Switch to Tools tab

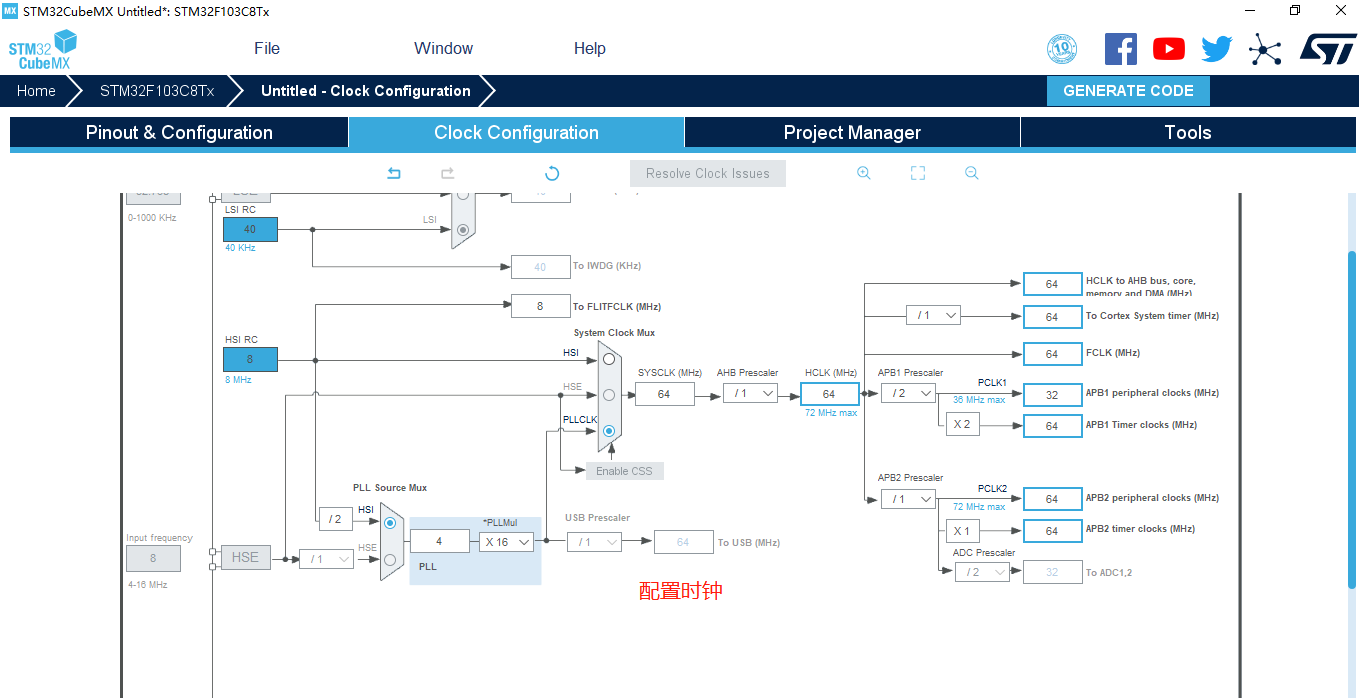(1188, 133)
